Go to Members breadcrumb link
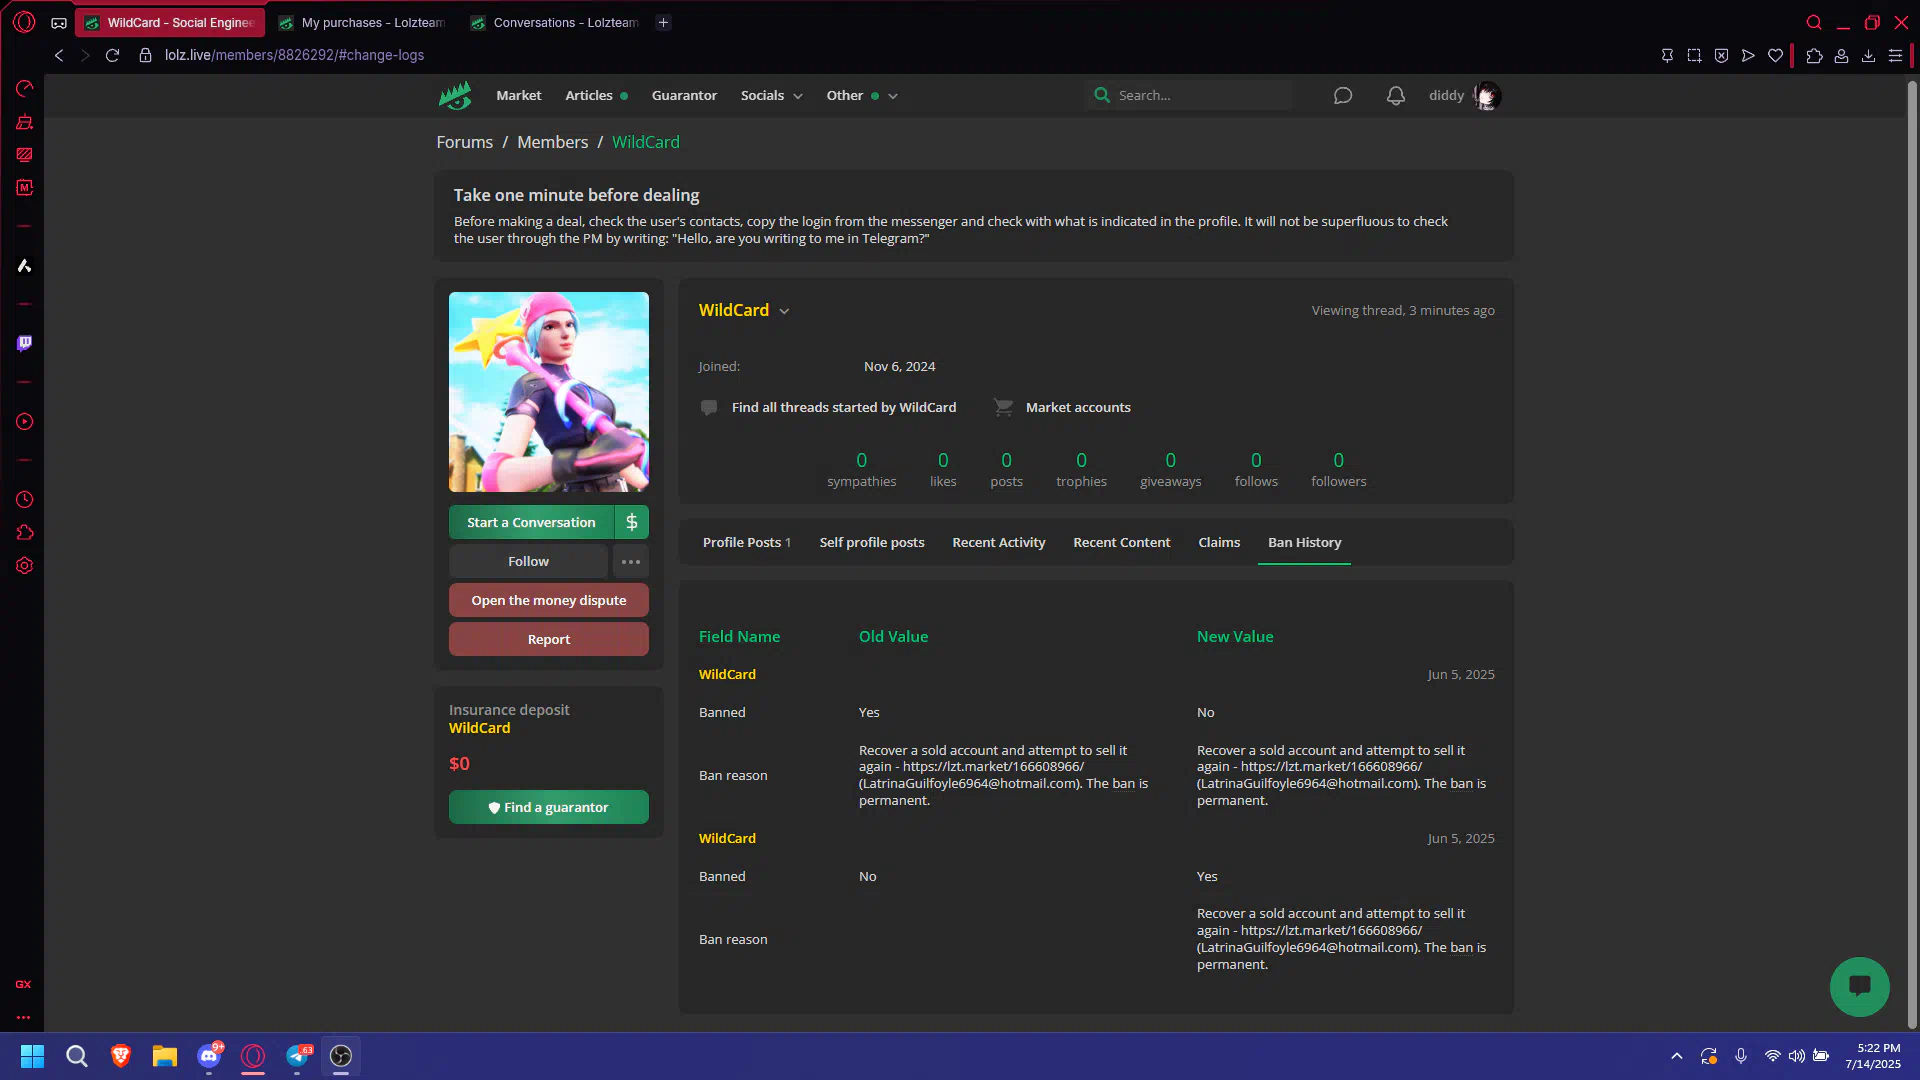Screen dimensions: 1920x1080 click(x=553, y=142)
